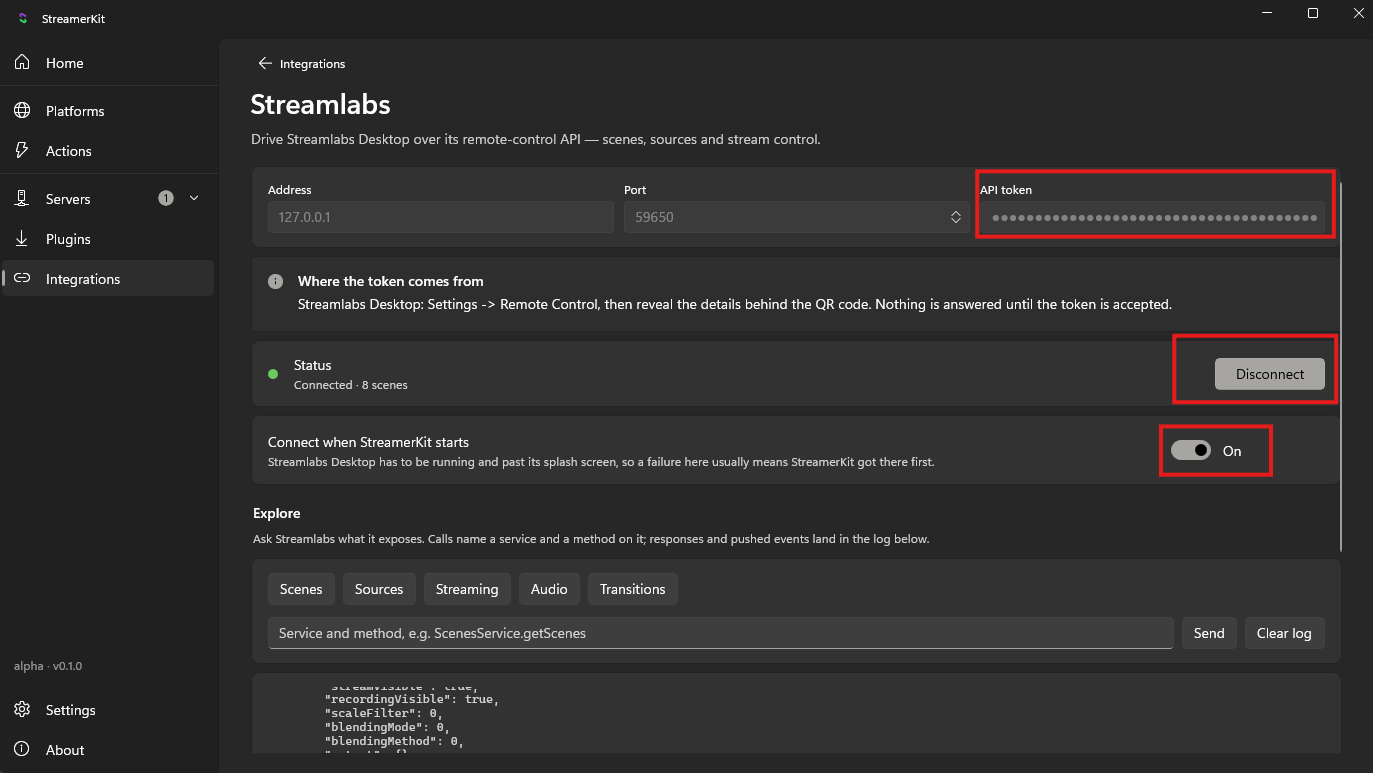Screen dimensions: 1373x773
Task: Click the Home house icon
Action: pos(22,63)
